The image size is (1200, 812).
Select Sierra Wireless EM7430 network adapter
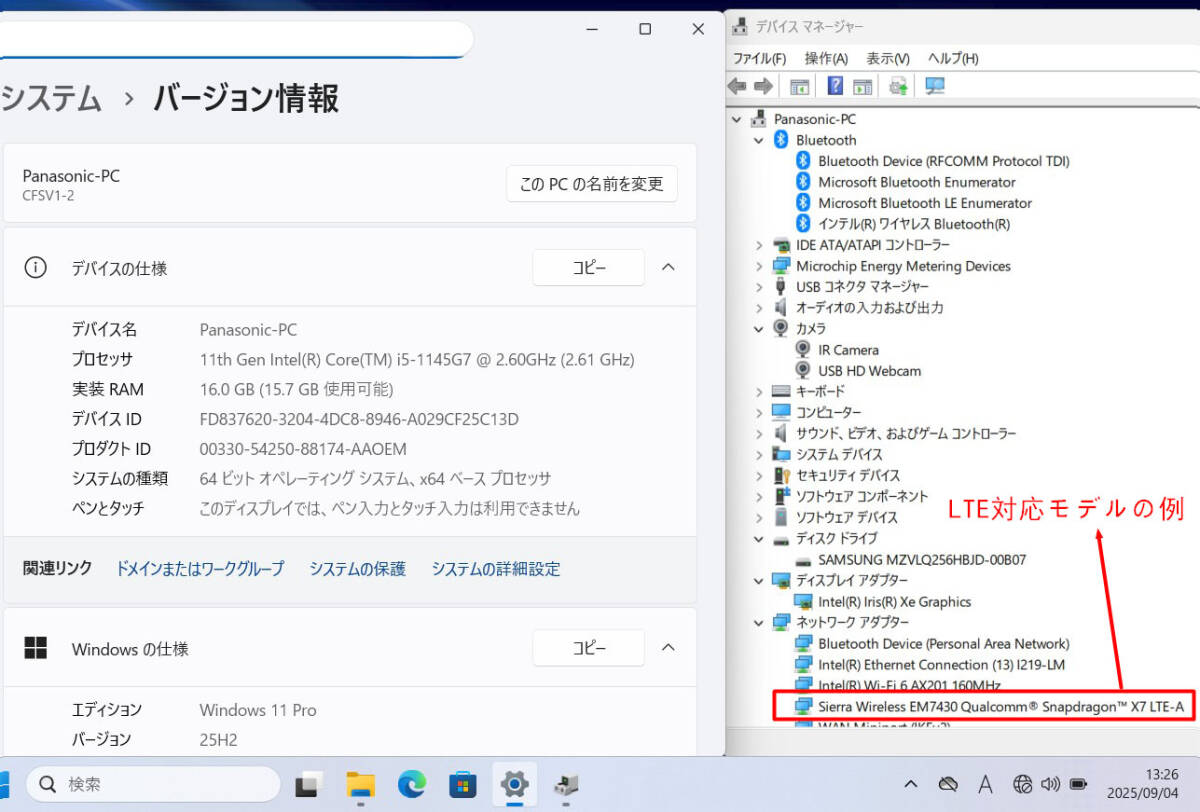click(1000, 707)
